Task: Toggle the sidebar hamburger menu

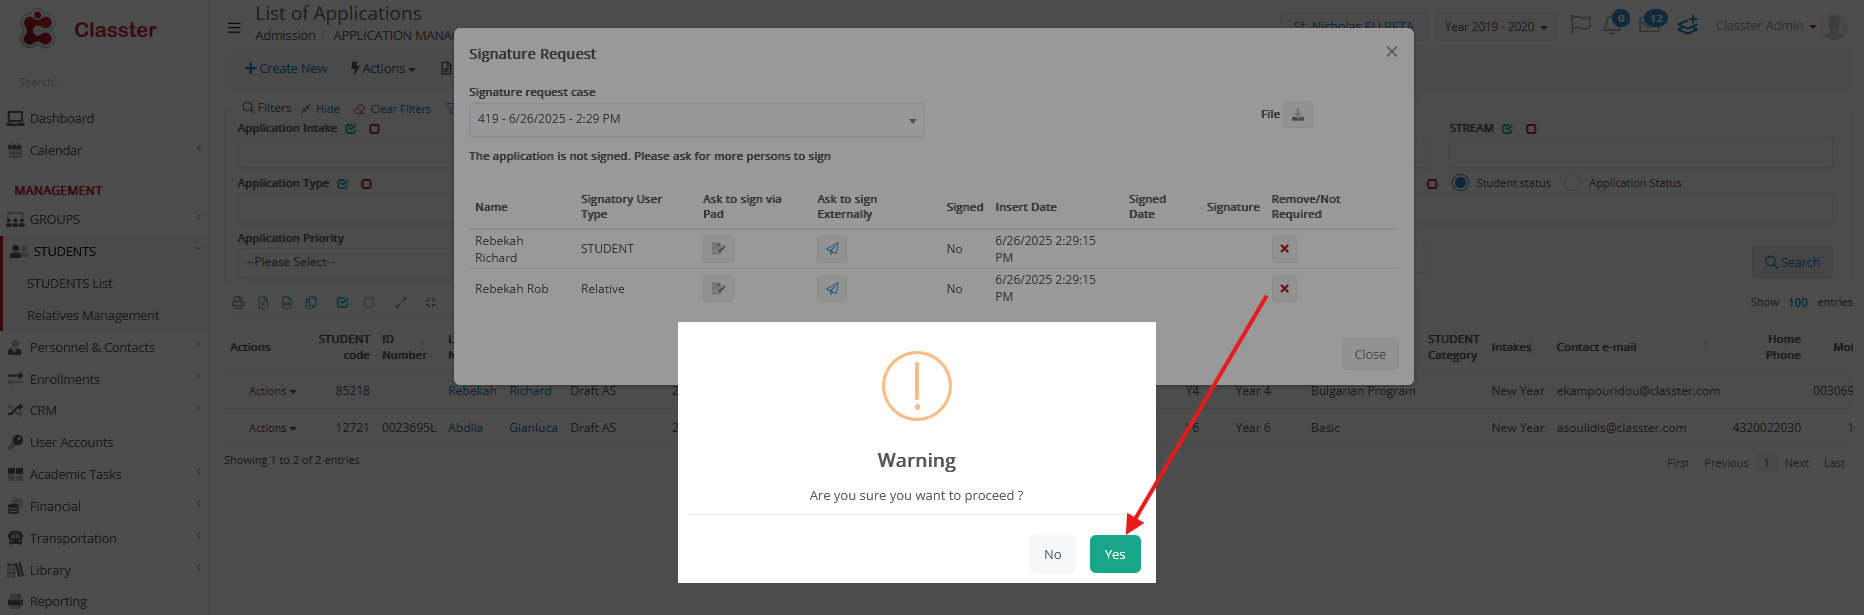Action: [234, 28]
